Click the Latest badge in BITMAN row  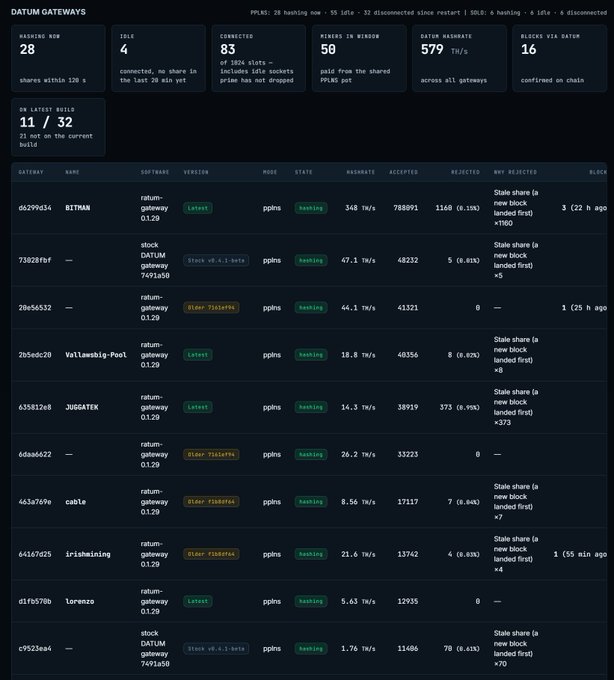click(198, 208)
